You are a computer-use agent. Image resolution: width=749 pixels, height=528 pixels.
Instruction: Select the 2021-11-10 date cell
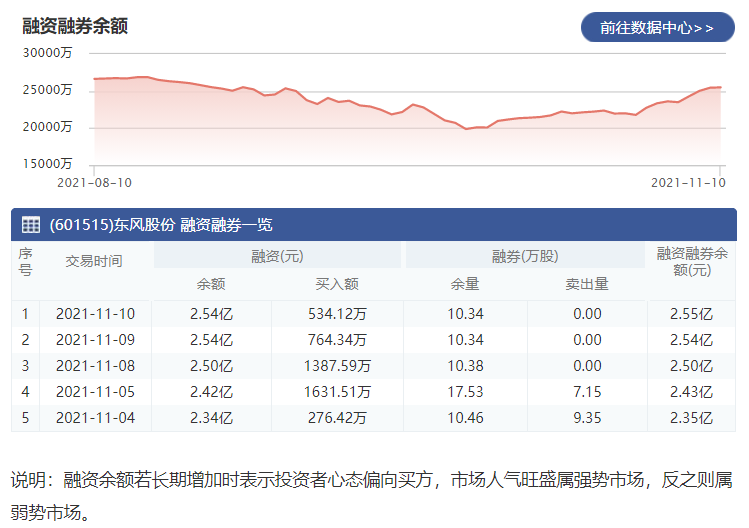pos(96,314)
